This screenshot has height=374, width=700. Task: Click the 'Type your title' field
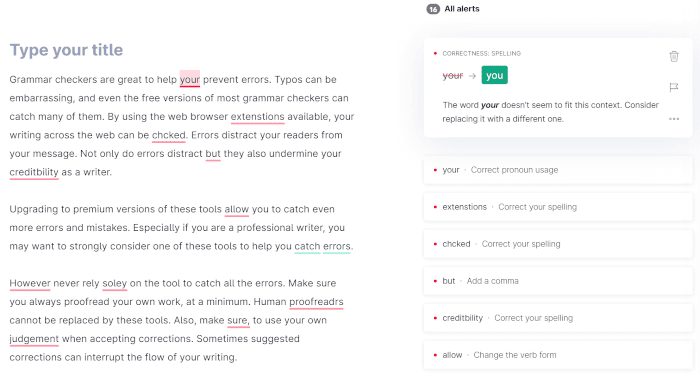(66, 50)
